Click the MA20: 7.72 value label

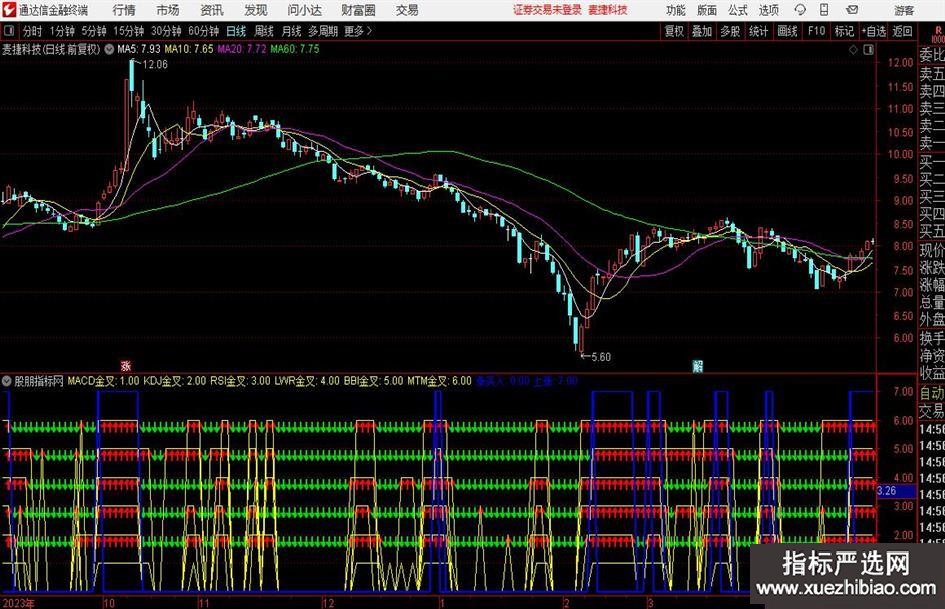(x=242, y=49)
